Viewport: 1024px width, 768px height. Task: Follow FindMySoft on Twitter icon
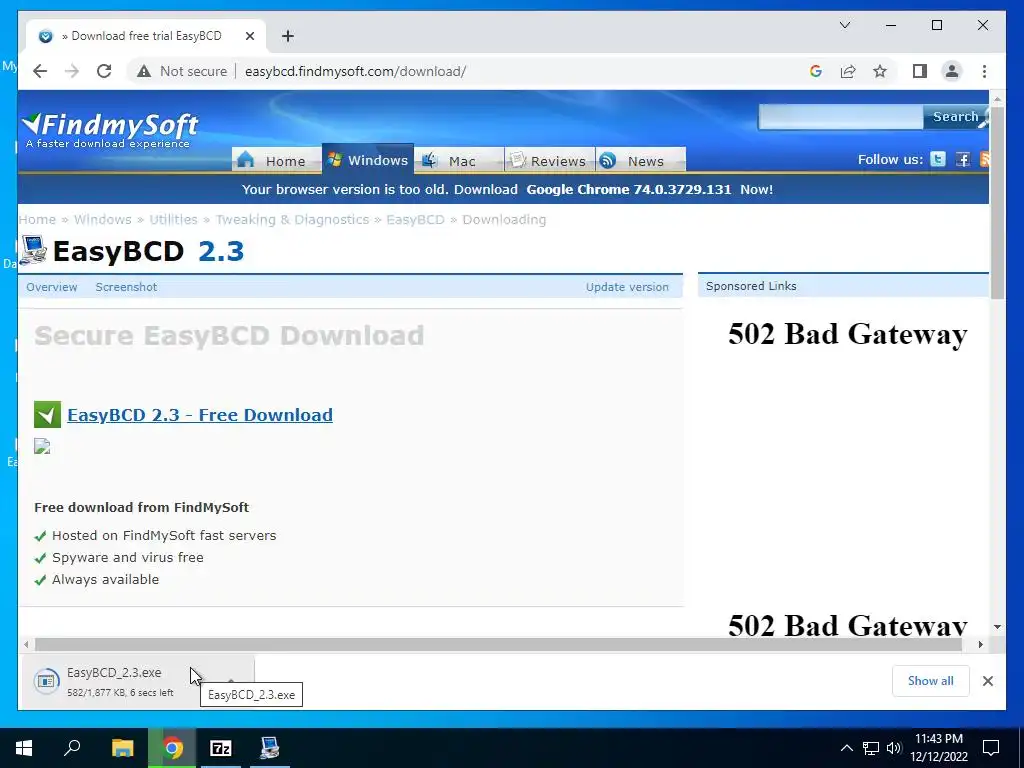938,159
